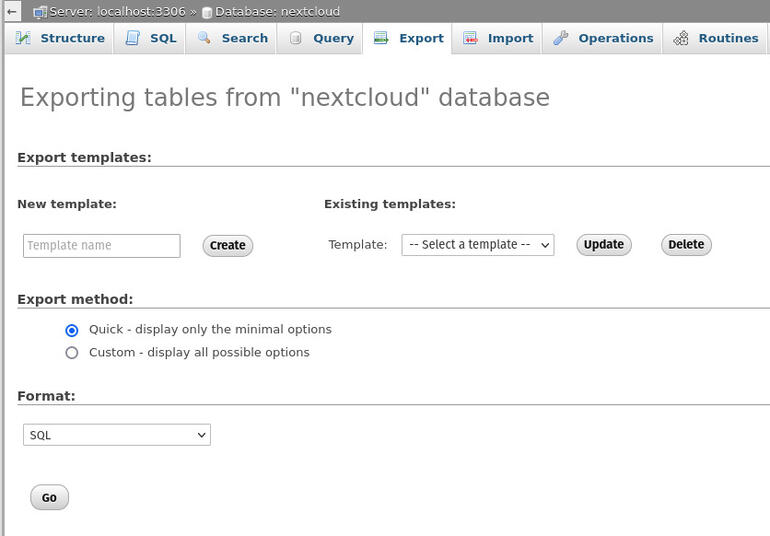
Task: Select the Custom export method radio
Action: click(x=72, y=353)
